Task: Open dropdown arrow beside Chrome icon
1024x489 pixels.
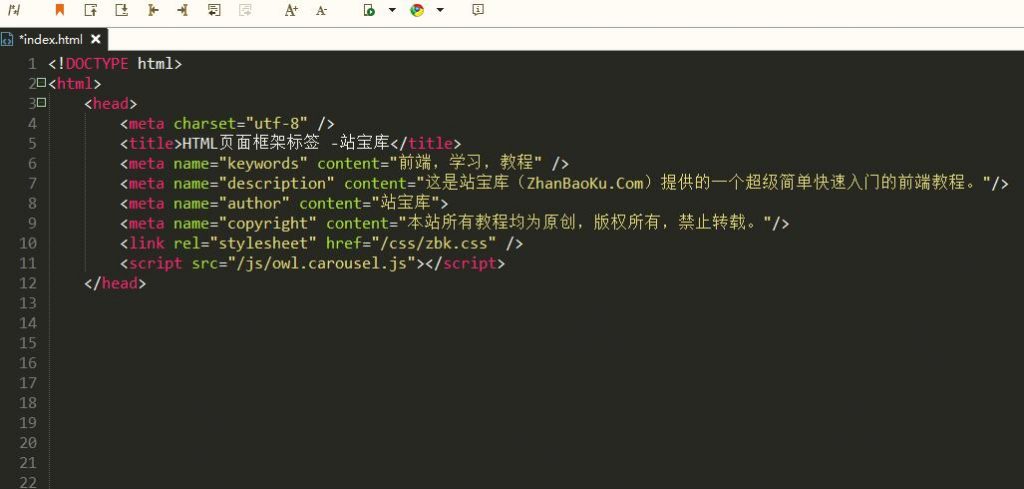Action: pyautogui.click(x=440, y=10)
